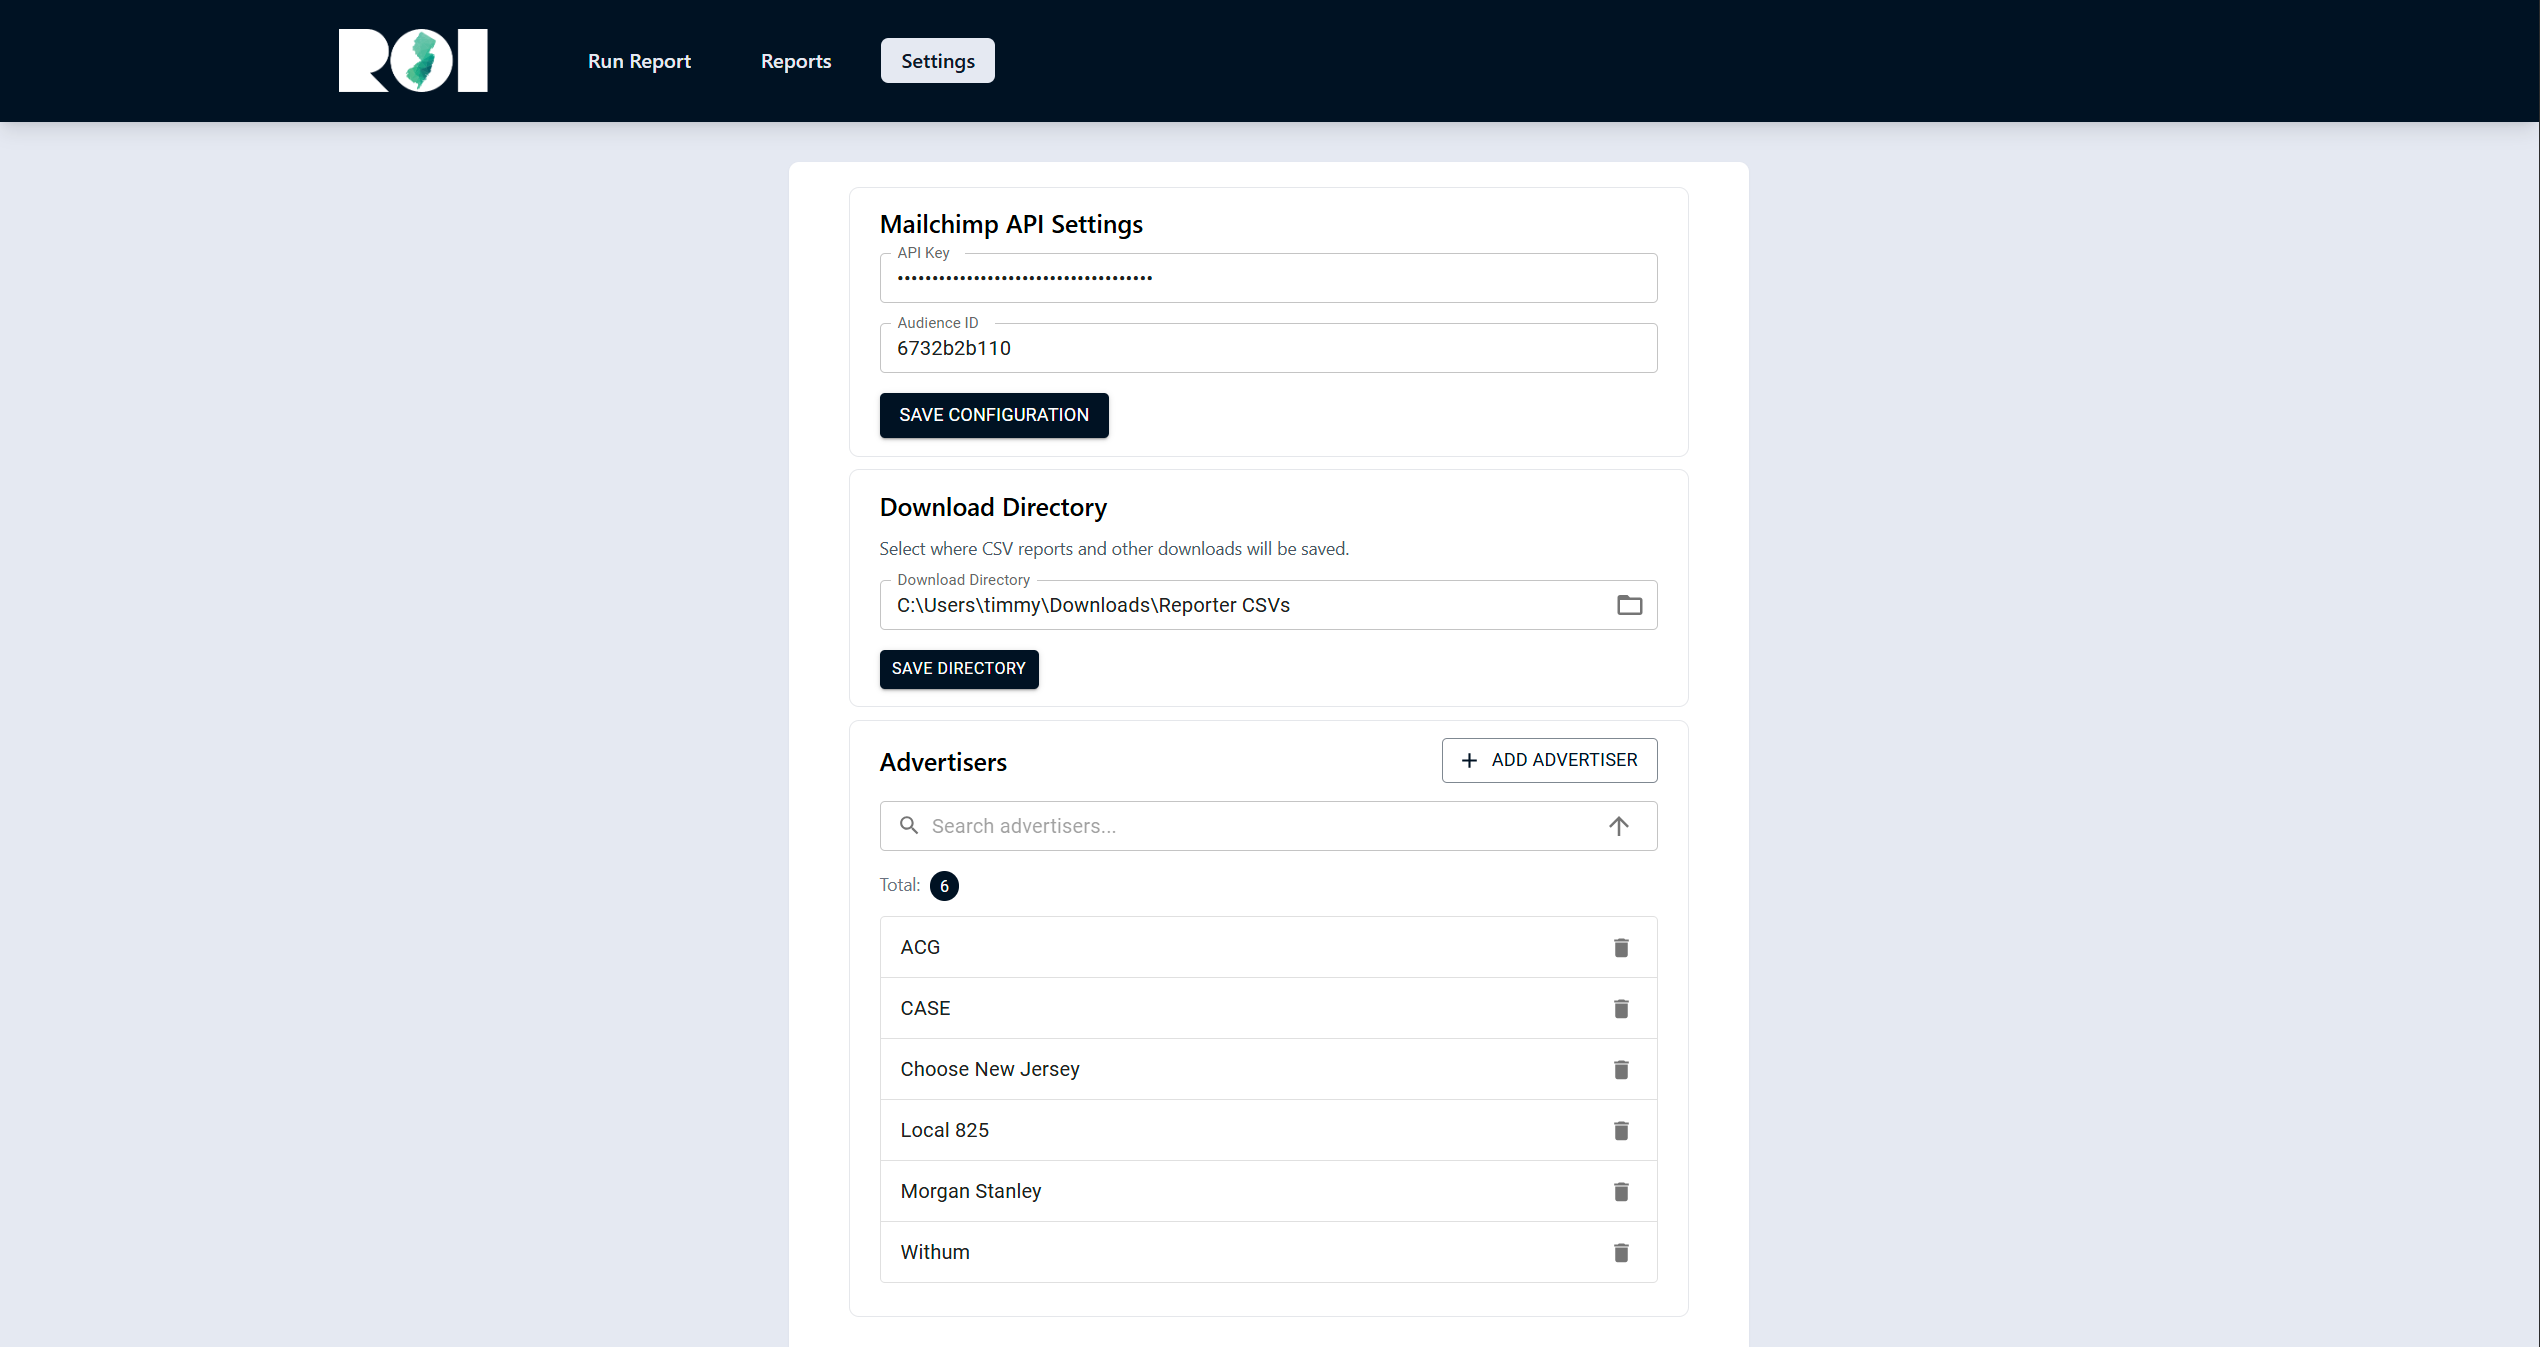
Task: Click the ROI logo
Action: point(413,60)
